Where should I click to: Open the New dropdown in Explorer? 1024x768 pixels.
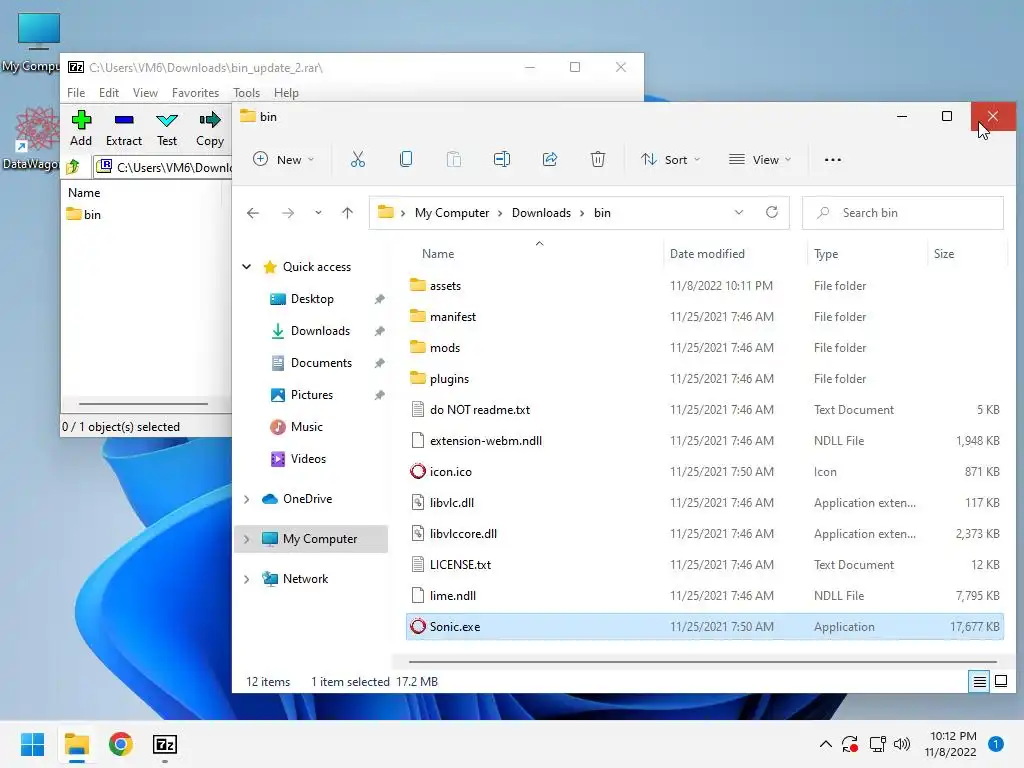coord(284,159)
